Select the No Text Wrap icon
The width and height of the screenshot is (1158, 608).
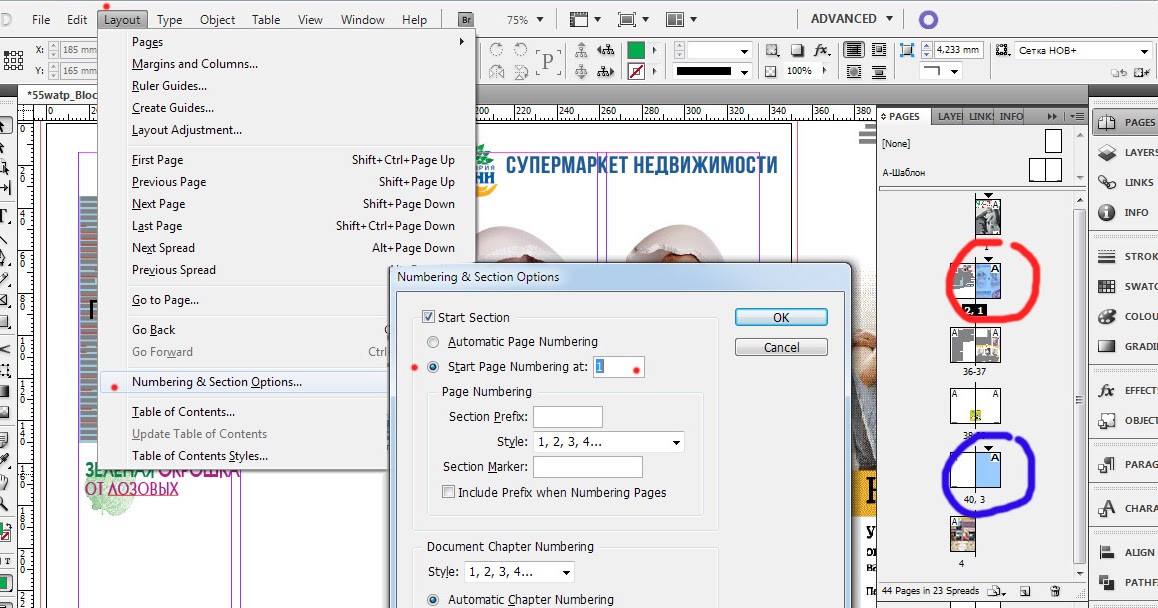pyautogui.click(x=854, y=50)
